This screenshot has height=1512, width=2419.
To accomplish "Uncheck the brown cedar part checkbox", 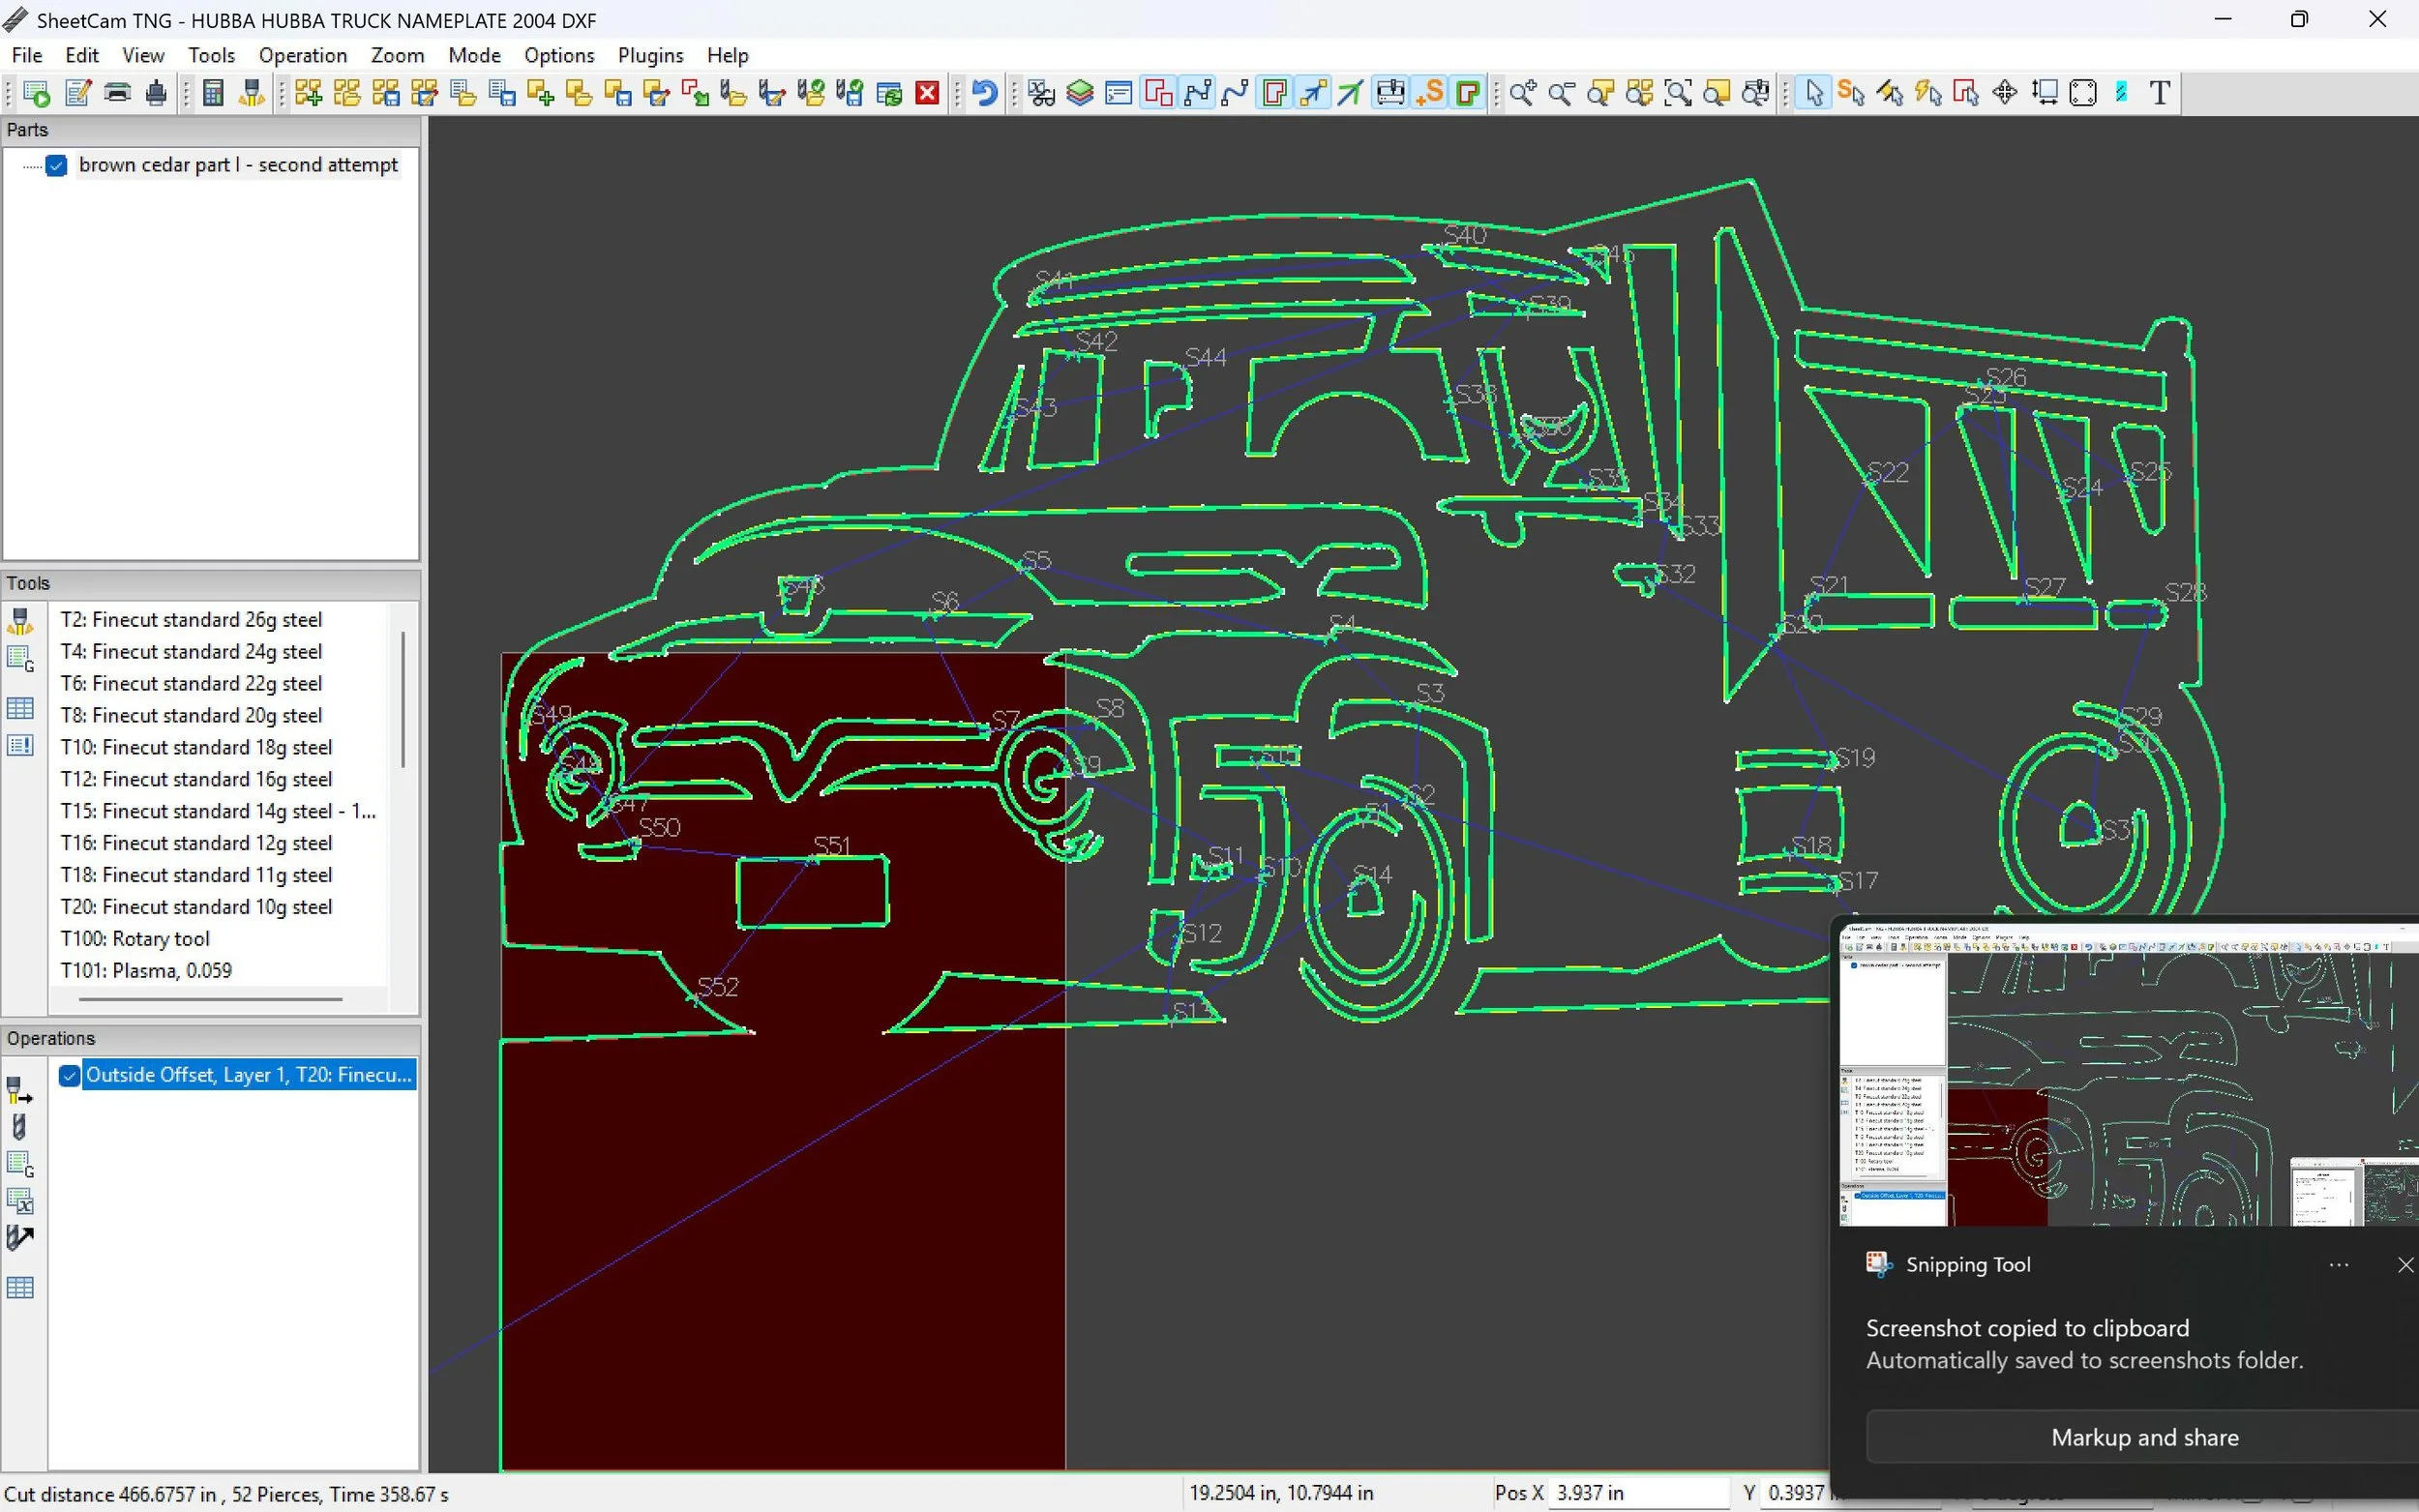I will point(57,165).
